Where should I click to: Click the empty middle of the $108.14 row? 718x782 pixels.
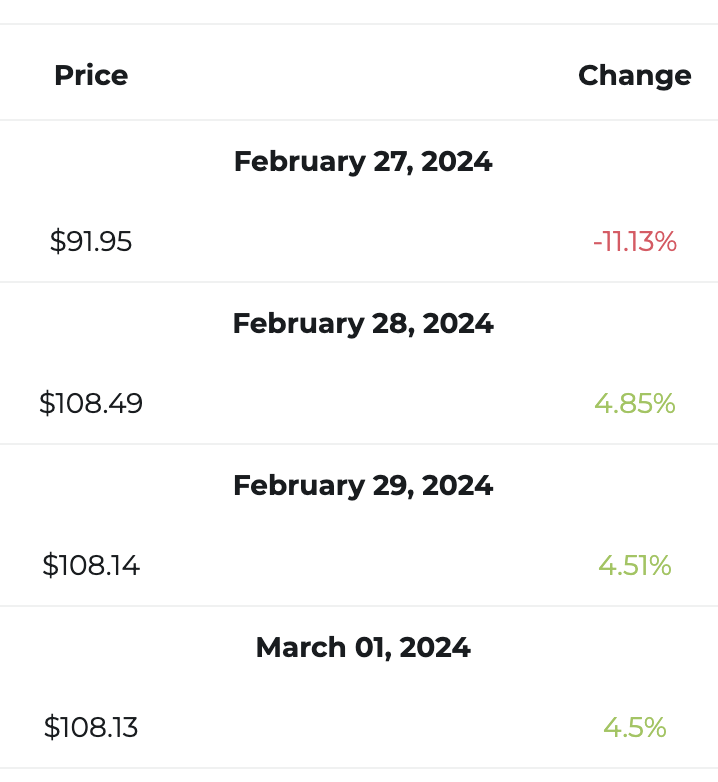click(360, 566)
